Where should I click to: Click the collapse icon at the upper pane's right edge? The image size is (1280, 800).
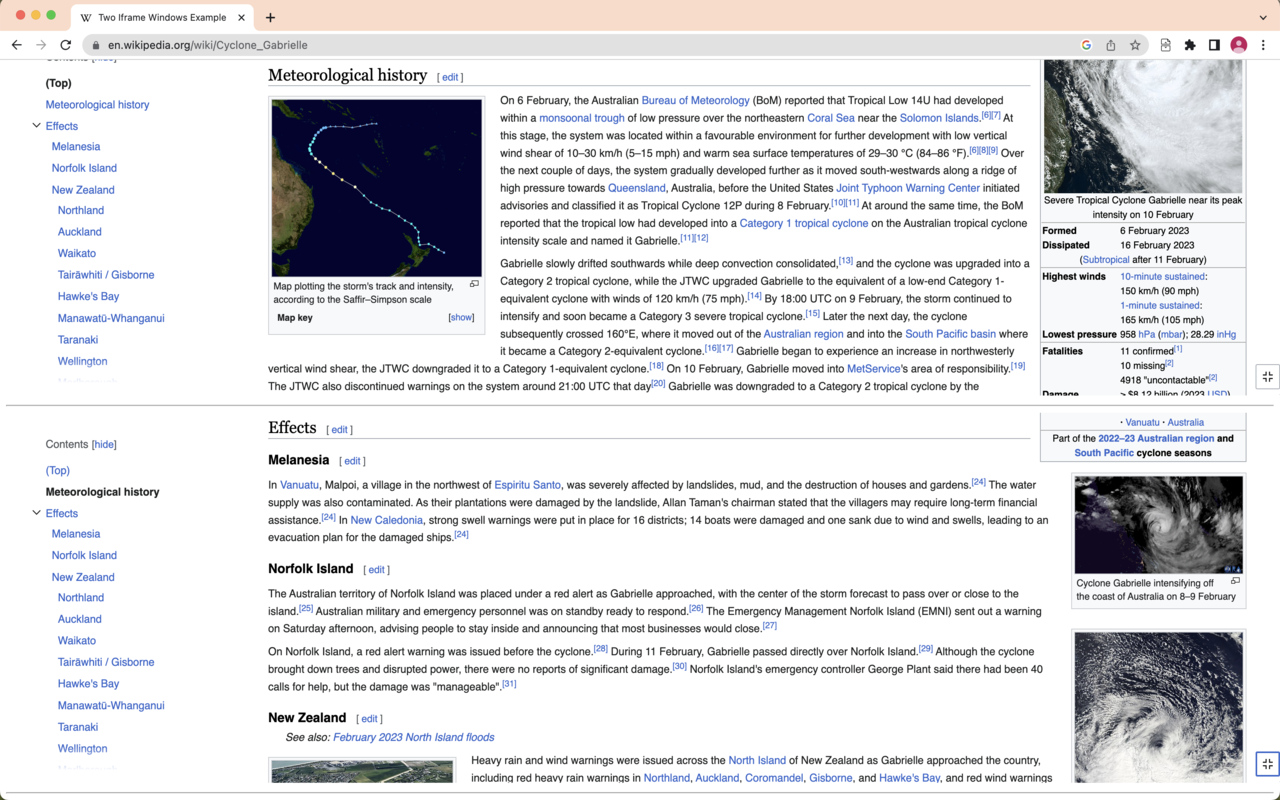[1267, 377]
